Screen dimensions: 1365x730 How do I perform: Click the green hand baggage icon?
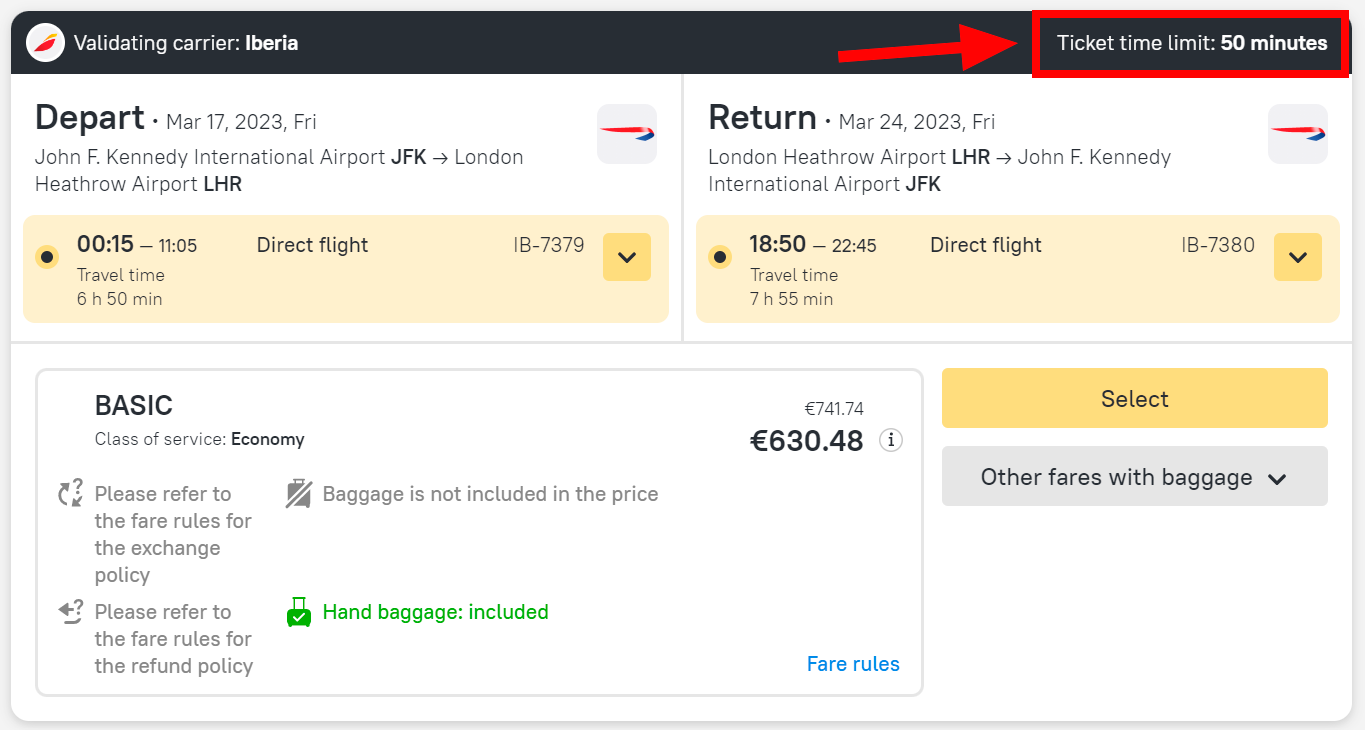[x=299, y=612]
